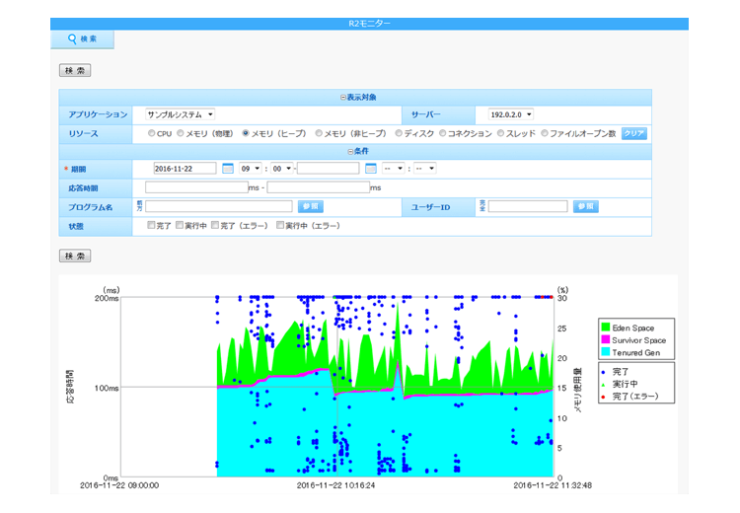Click the green Eden Space legend swatch
740x513 pixels.
pos(605,327)
